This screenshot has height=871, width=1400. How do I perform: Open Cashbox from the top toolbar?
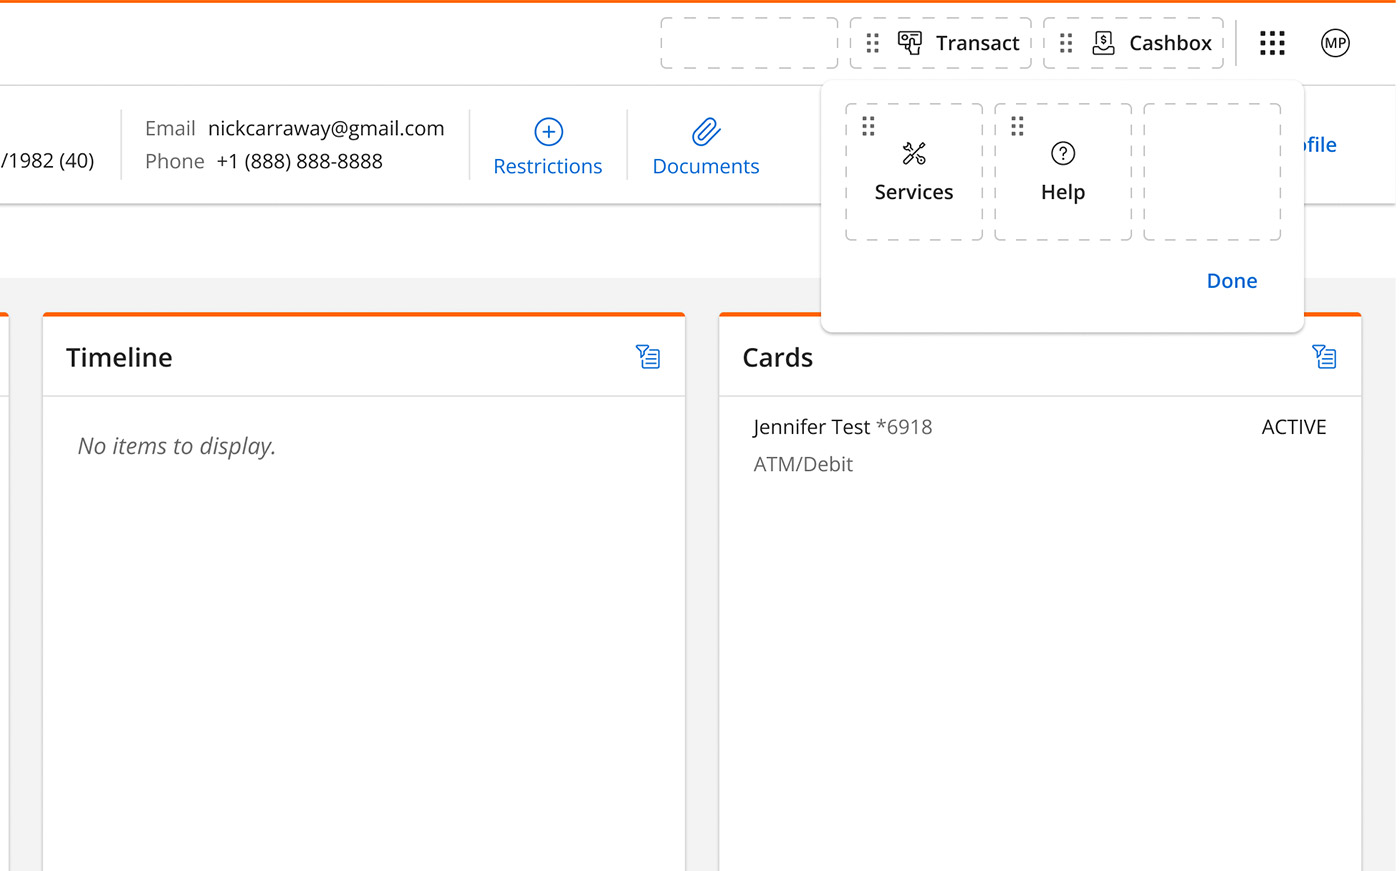[1153, 43]
